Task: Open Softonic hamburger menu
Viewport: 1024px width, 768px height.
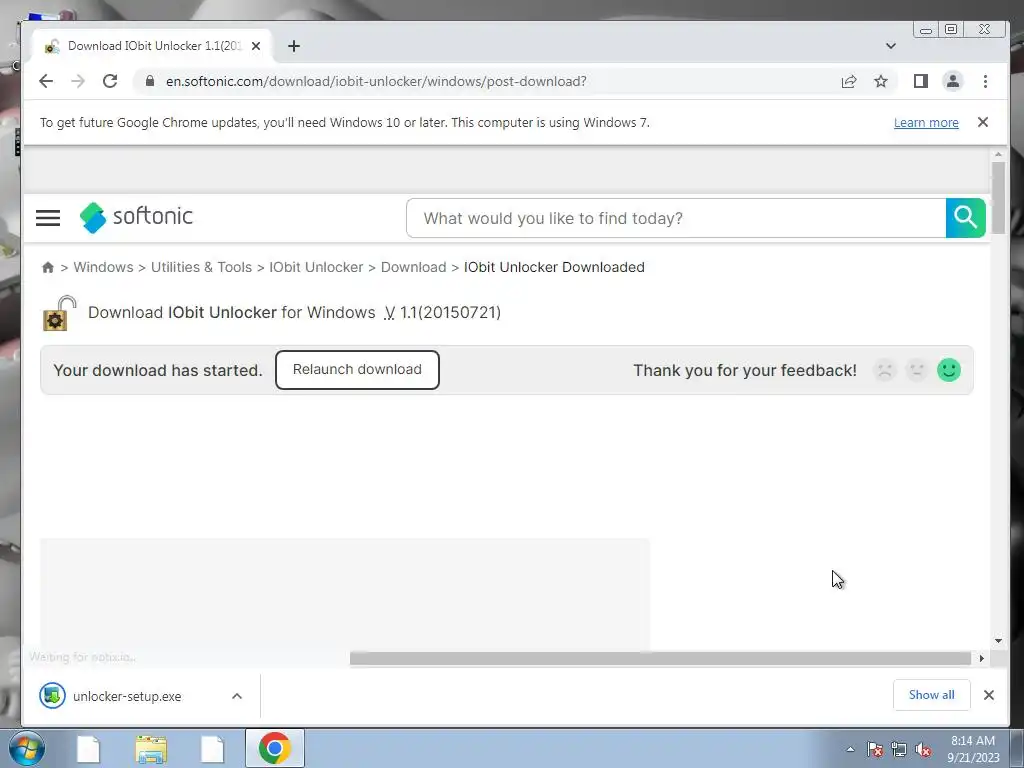Action: click(x=48, y=218)
